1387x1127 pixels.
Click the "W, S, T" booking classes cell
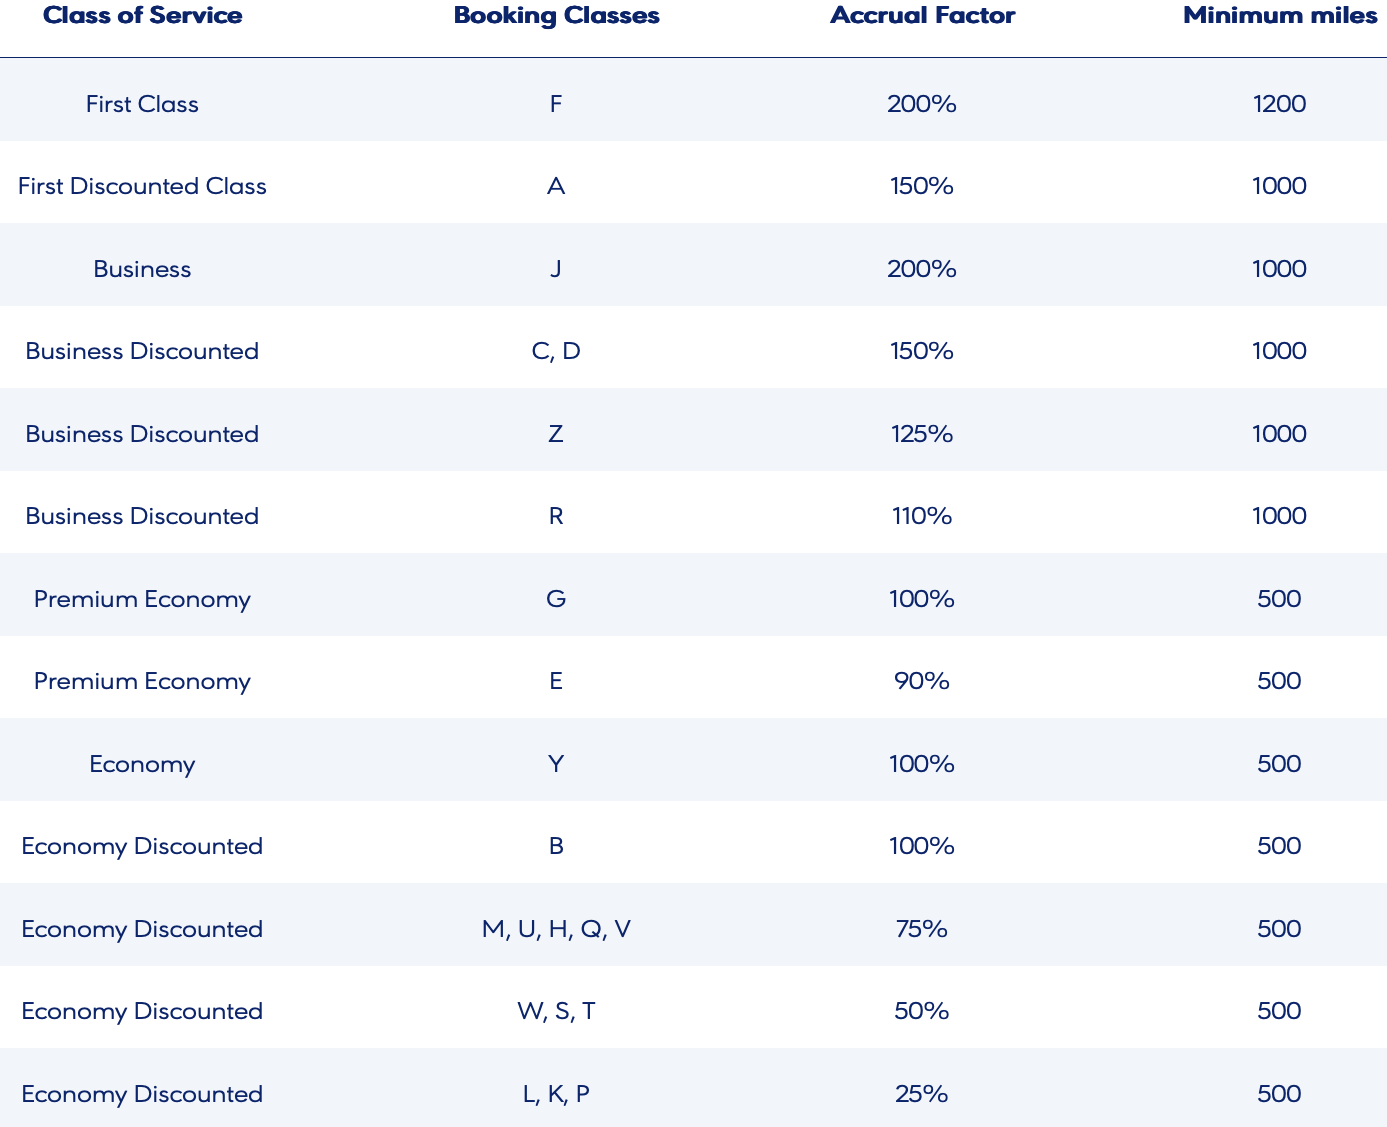(556, 1011)
